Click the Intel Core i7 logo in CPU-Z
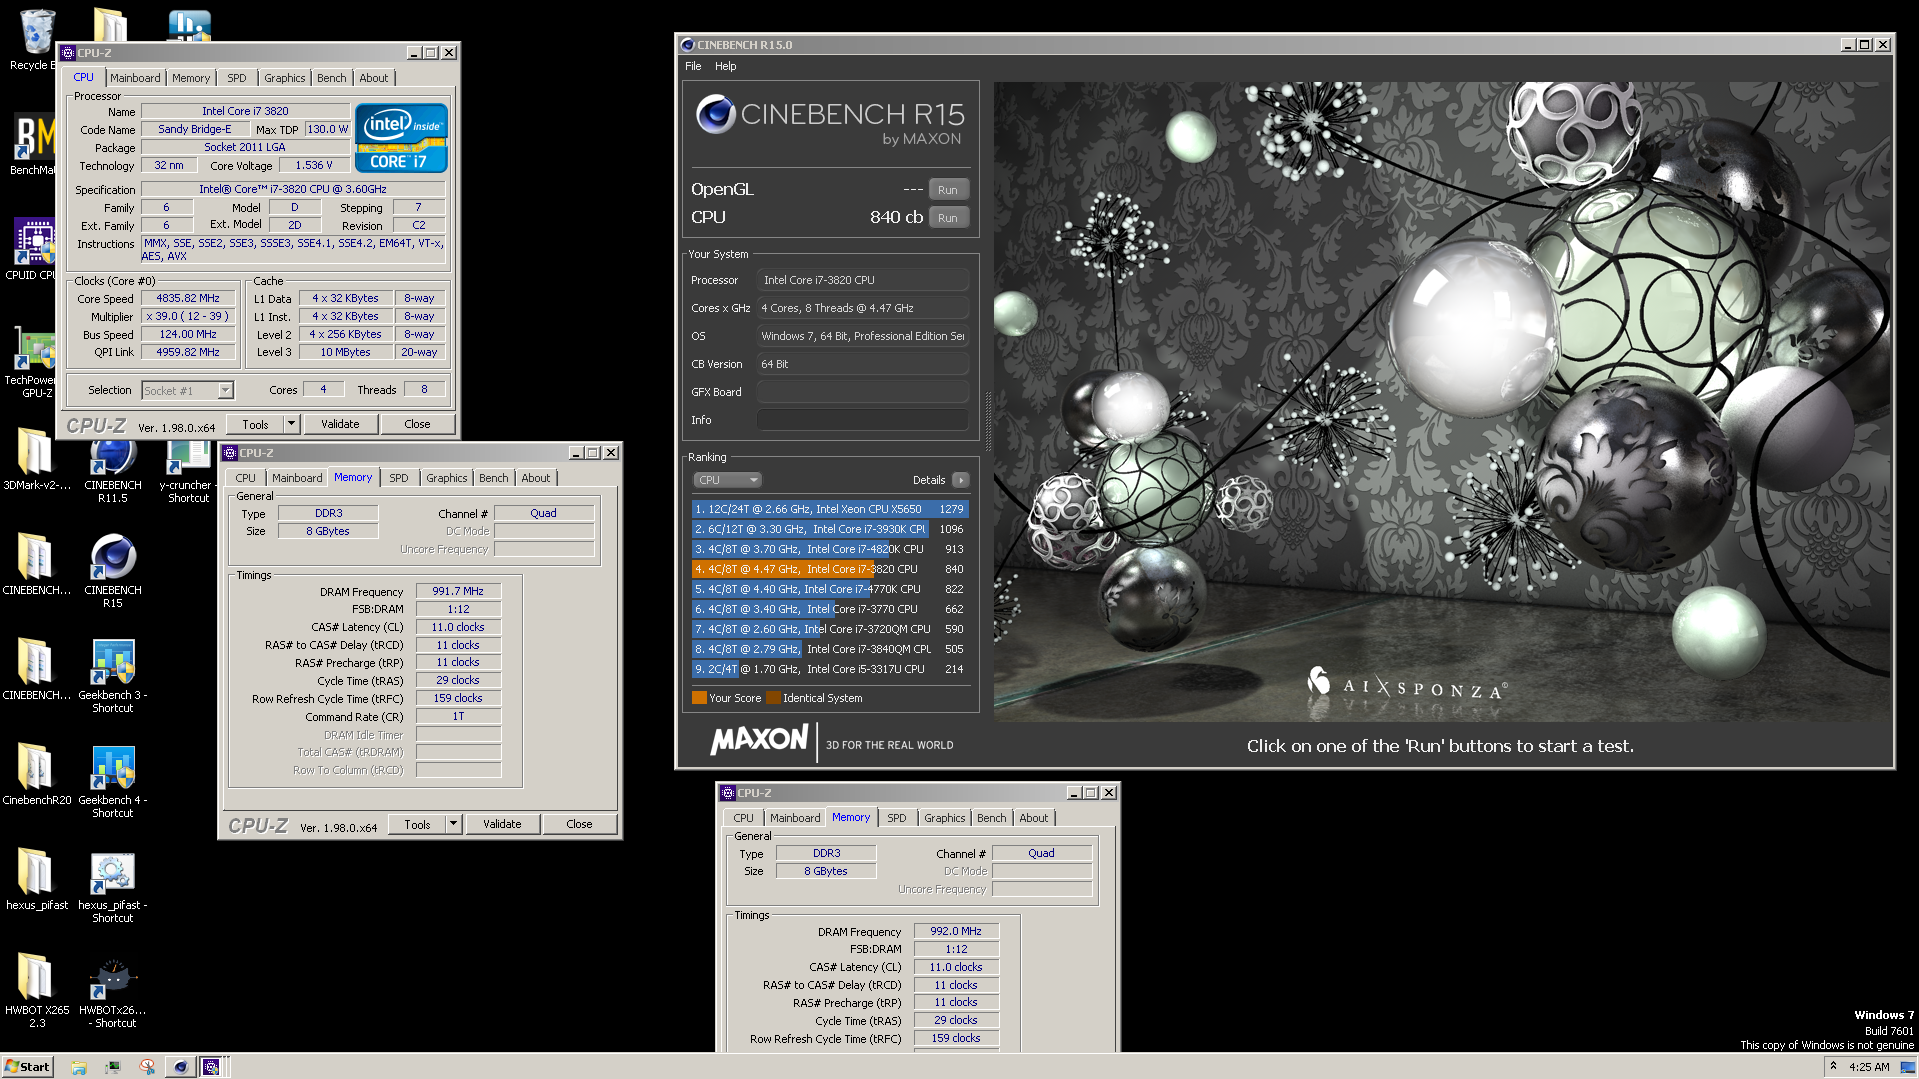This screenshot has height=1079, width=1919. tap(401, 137)
